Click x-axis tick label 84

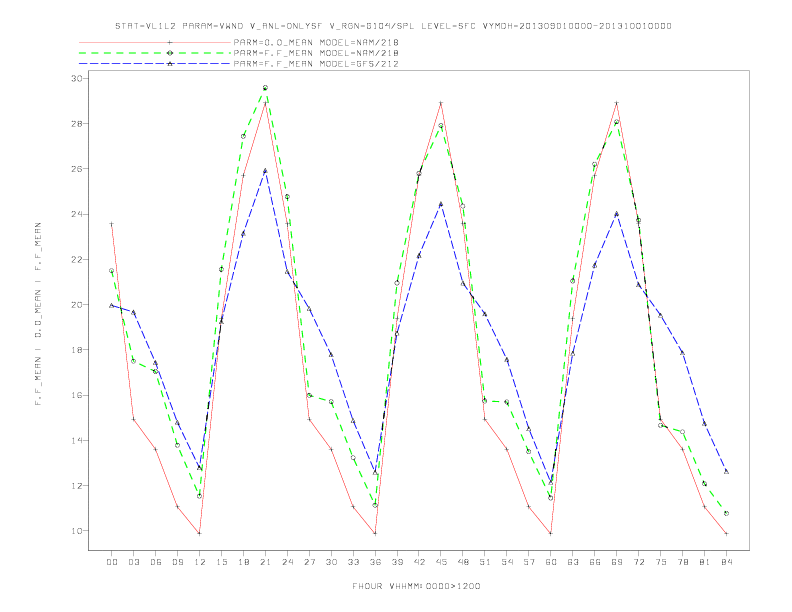[726, 562]
